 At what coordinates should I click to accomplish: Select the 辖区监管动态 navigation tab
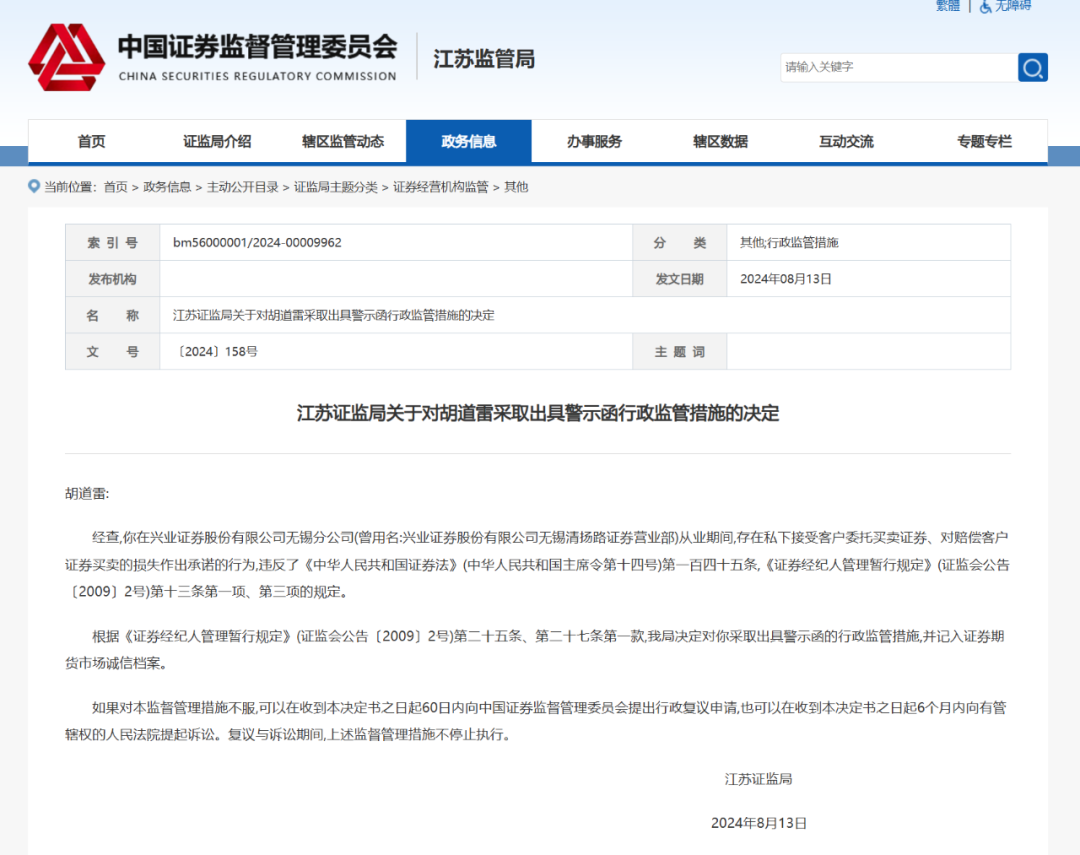coord(343,142)
